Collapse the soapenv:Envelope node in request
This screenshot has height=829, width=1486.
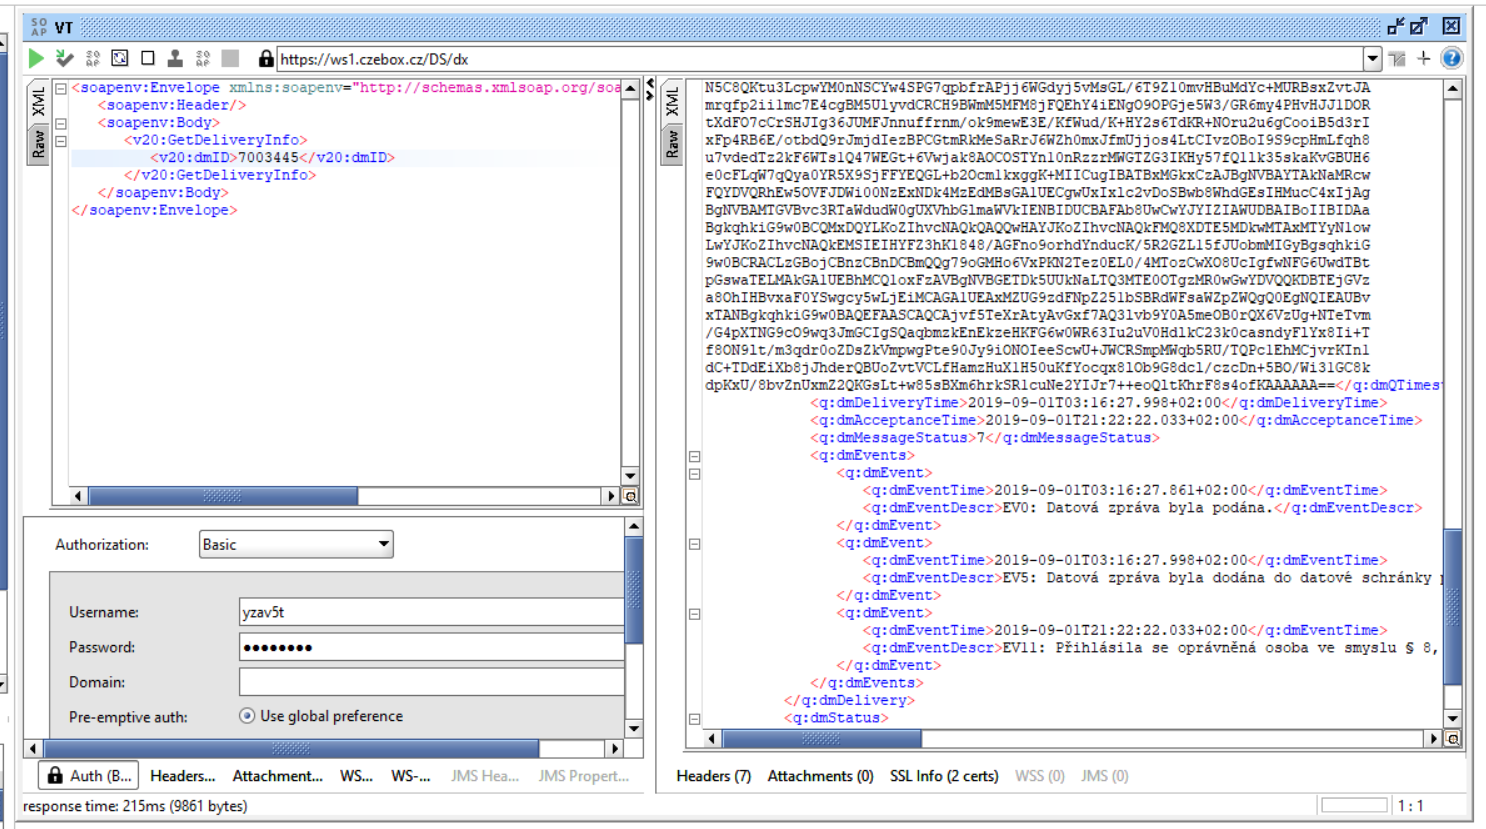click(61, 89)
